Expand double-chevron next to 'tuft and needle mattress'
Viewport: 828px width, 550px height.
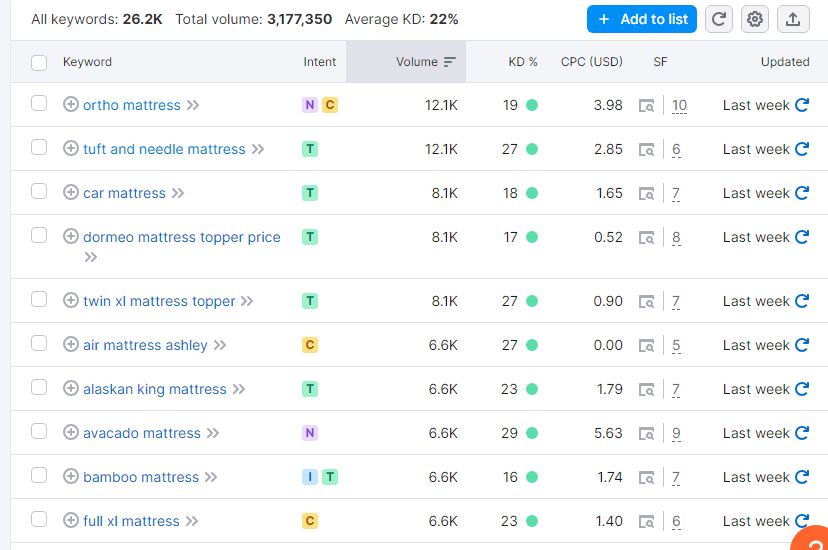pos(258,149)
